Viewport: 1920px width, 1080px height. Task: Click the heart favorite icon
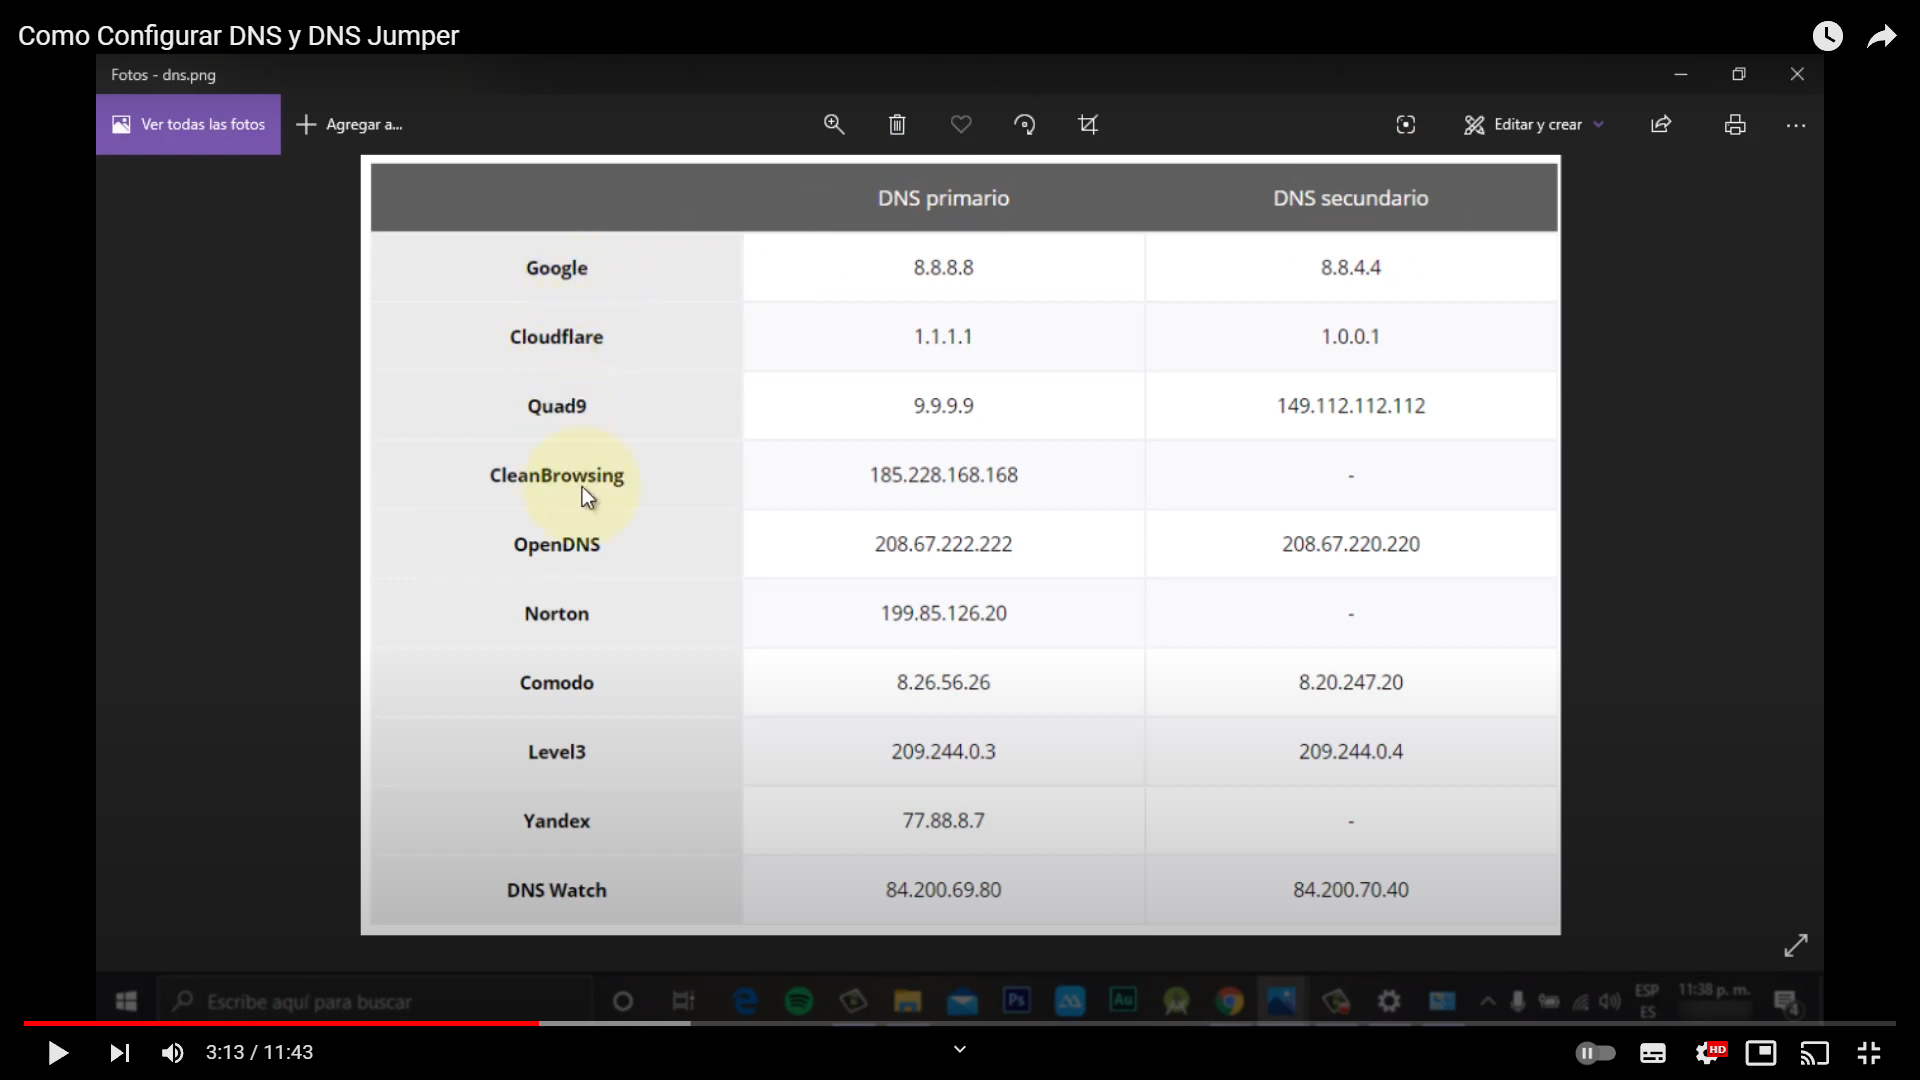961,124
